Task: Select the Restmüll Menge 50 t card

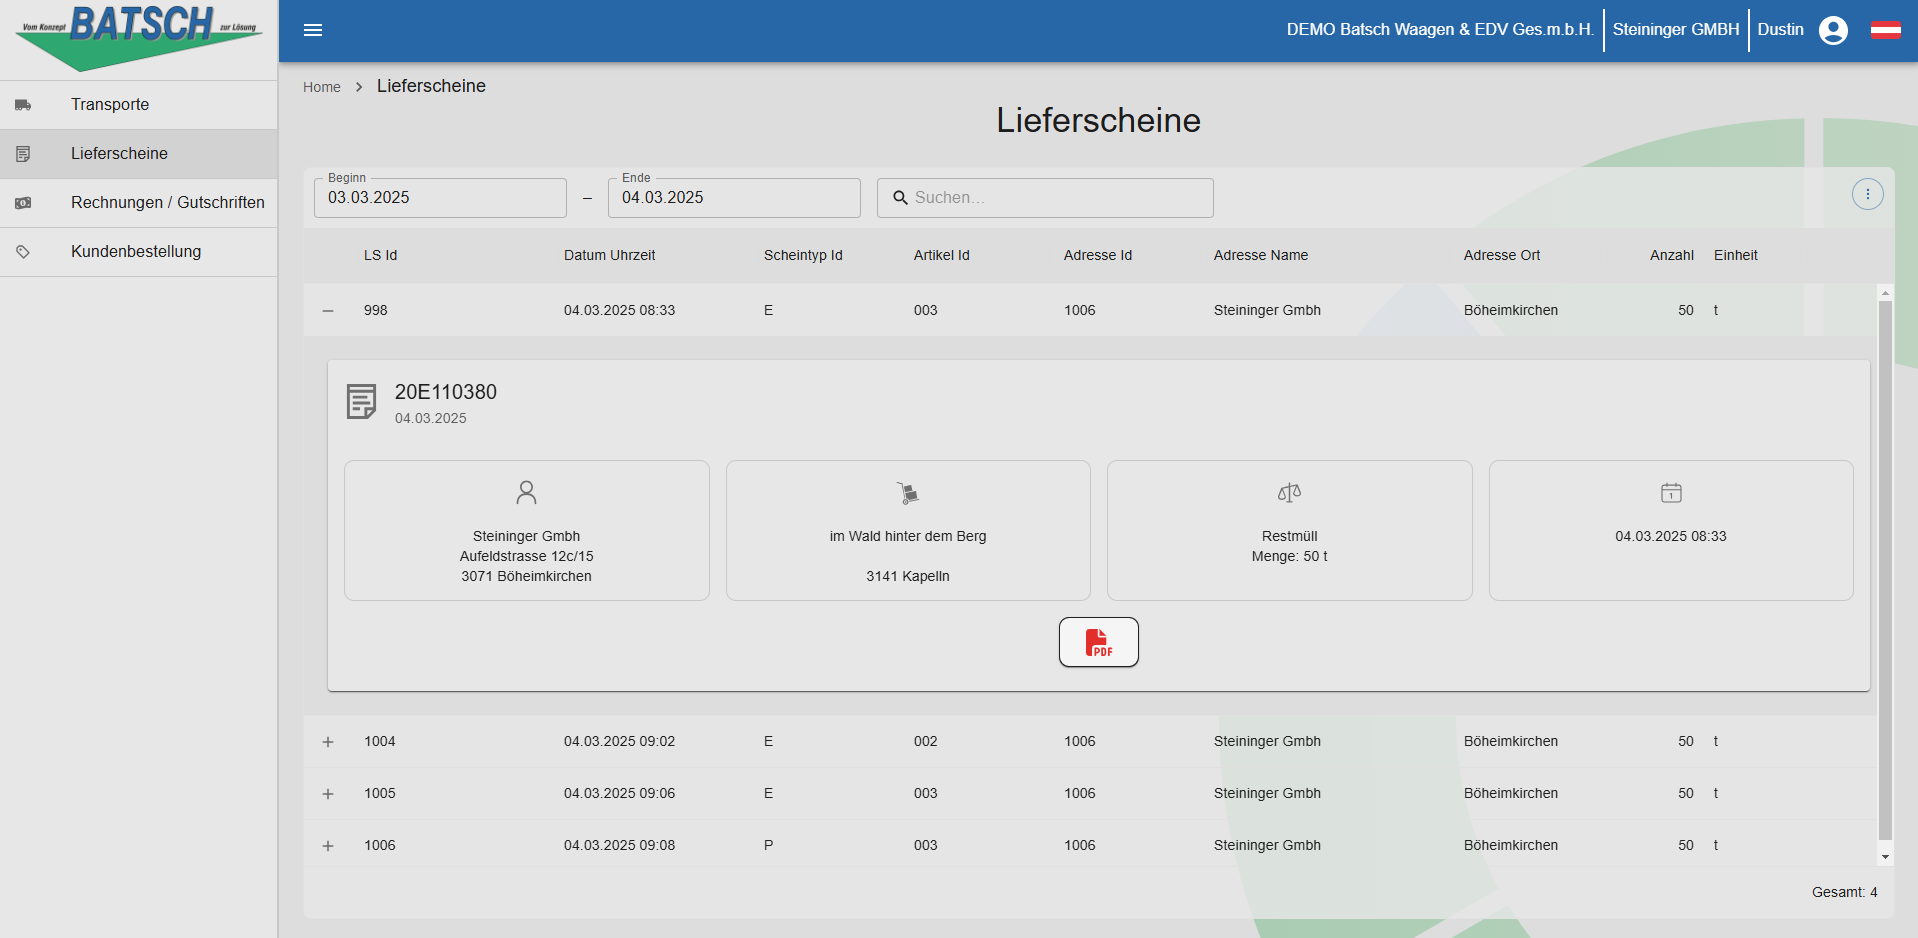Action: click(x=1290, y=530)
